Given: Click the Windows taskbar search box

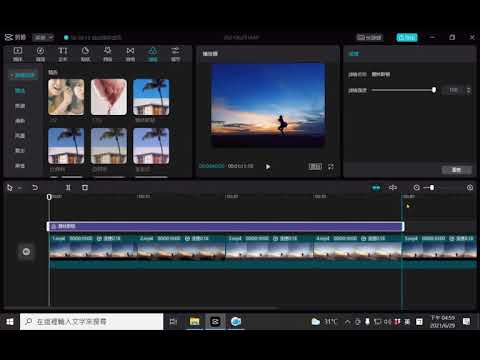Looking at the screenshot, I should point(92,322).
